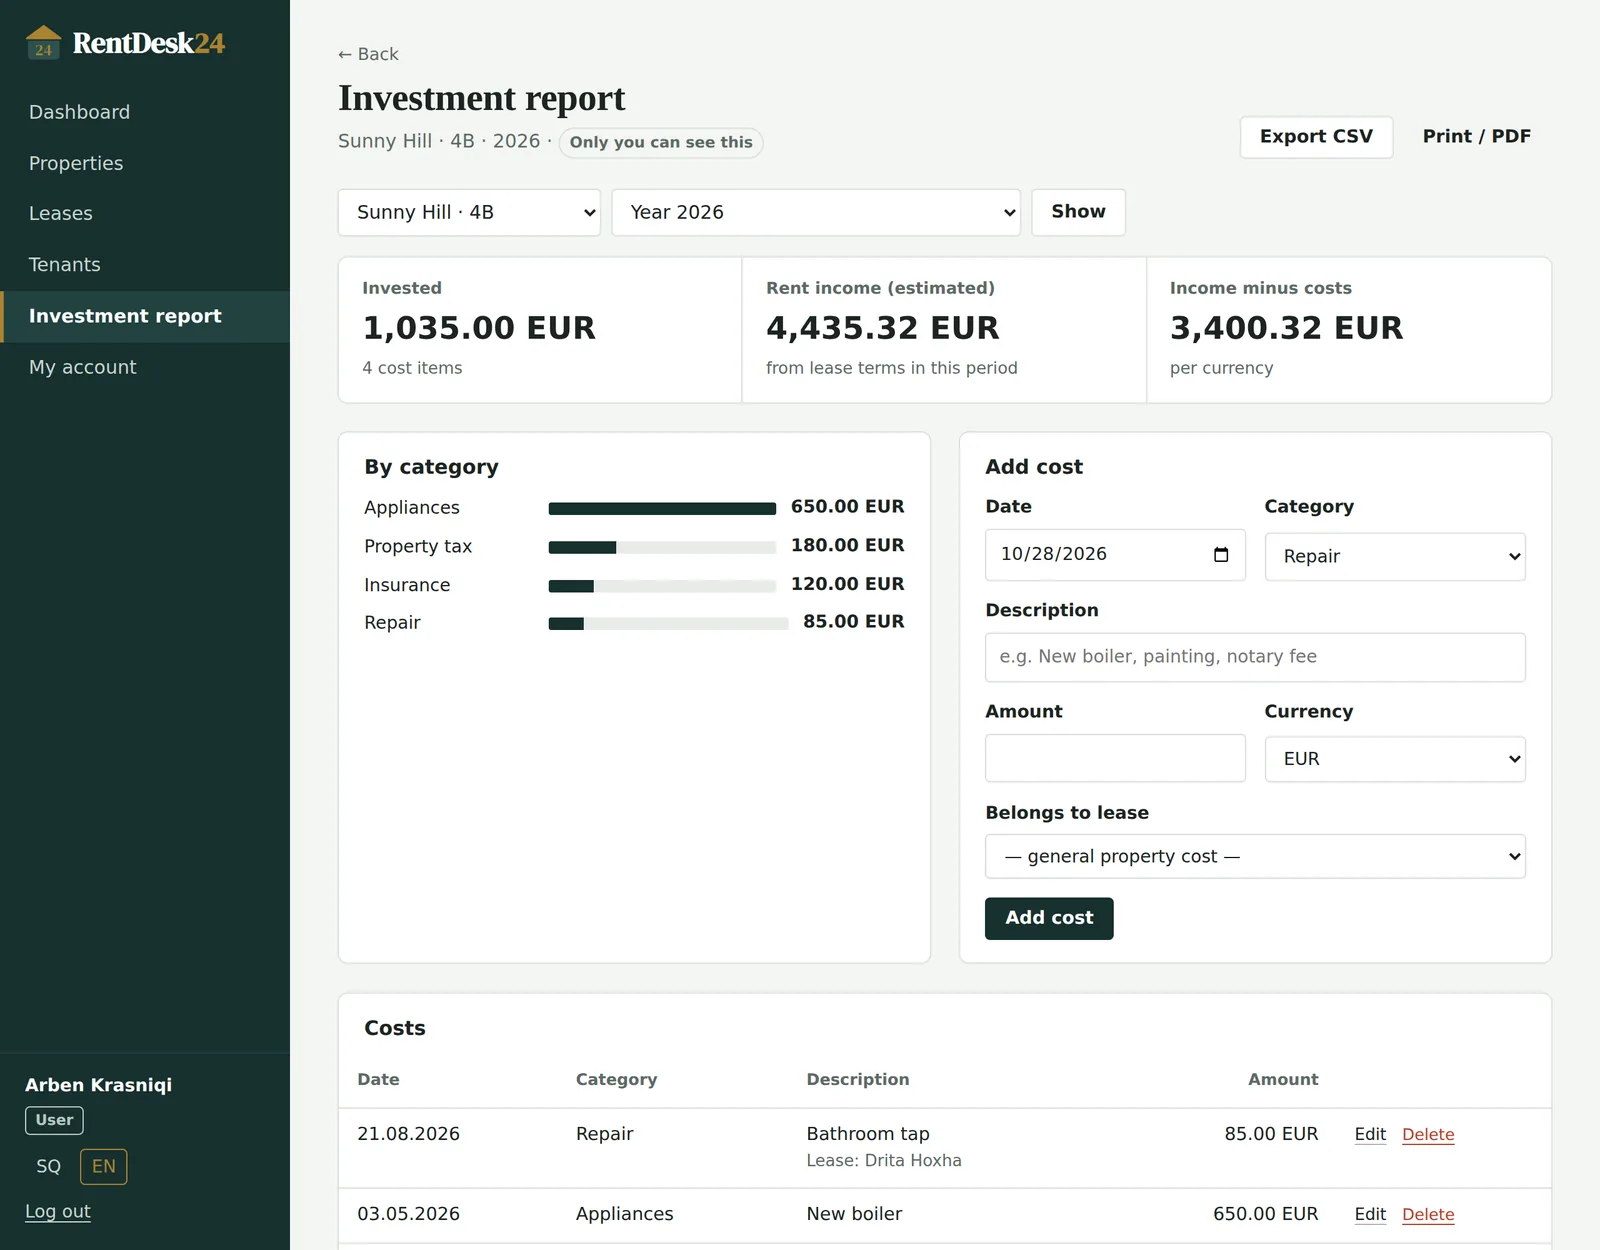
Task: Switch language to SQ
Action: click(x=48, y=1167)
